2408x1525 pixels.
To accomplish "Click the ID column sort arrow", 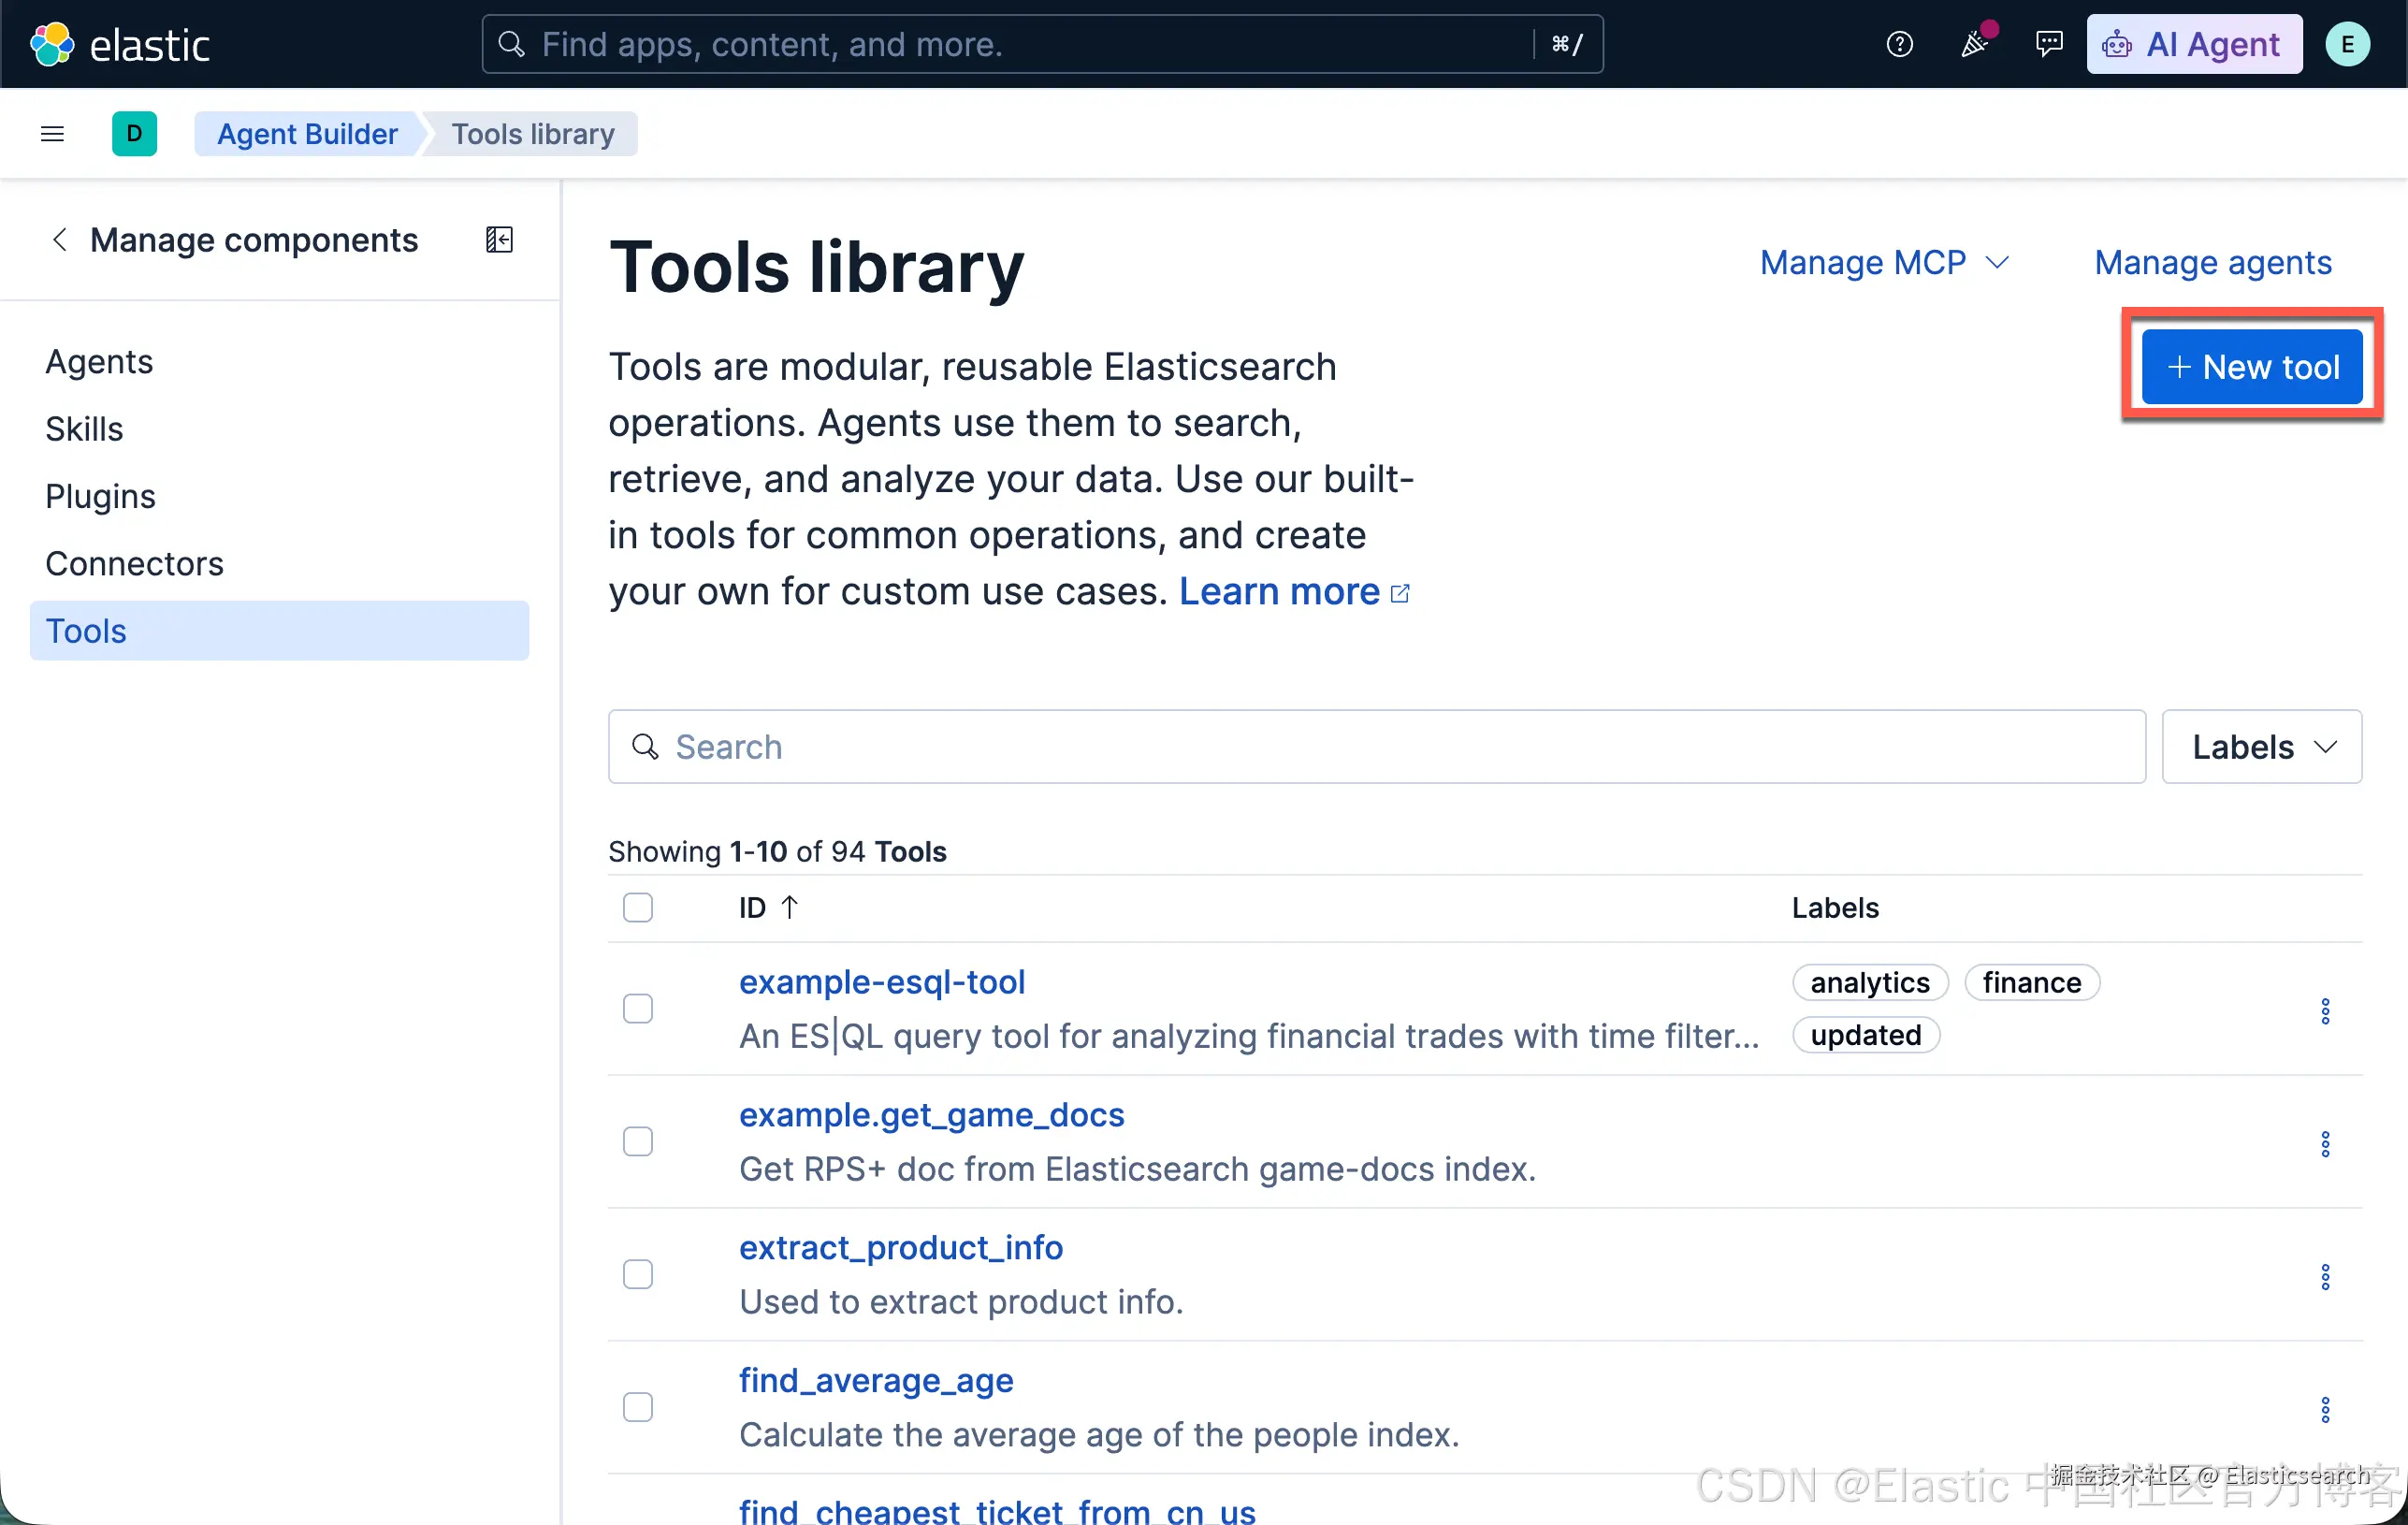I will point(789,907).
